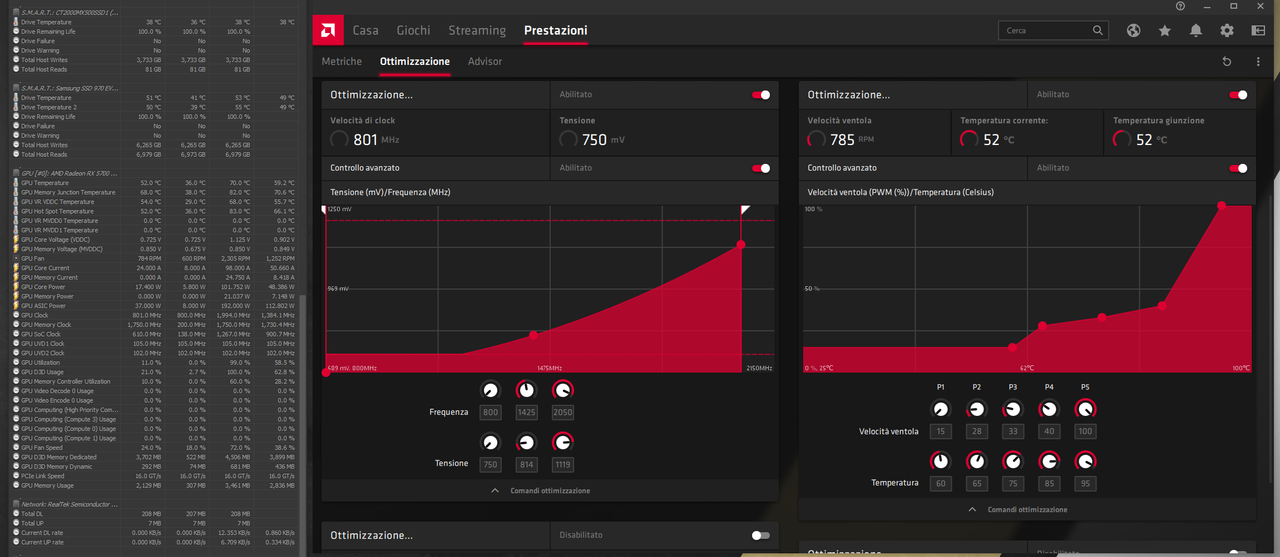Viewport: 1280px width, 557px height.
Task: Select the GPU Memory Clock row
Action: click(x=154, y=325)
